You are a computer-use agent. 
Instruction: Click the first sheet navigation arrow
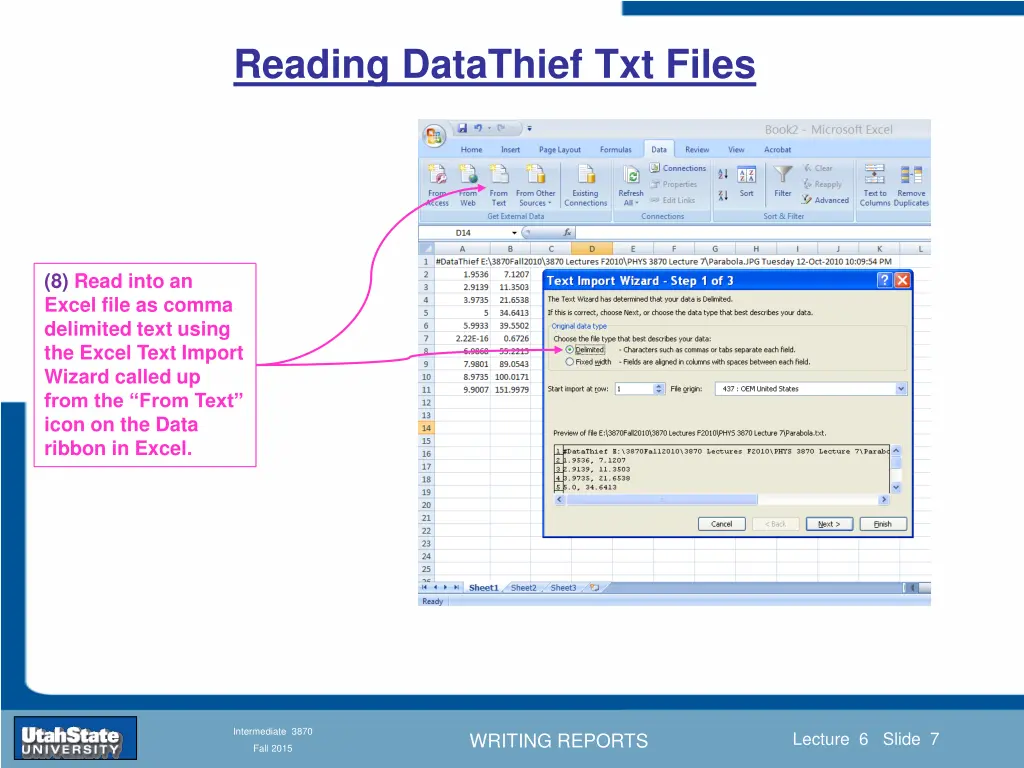pyautogui.click(x=424, y=588)
